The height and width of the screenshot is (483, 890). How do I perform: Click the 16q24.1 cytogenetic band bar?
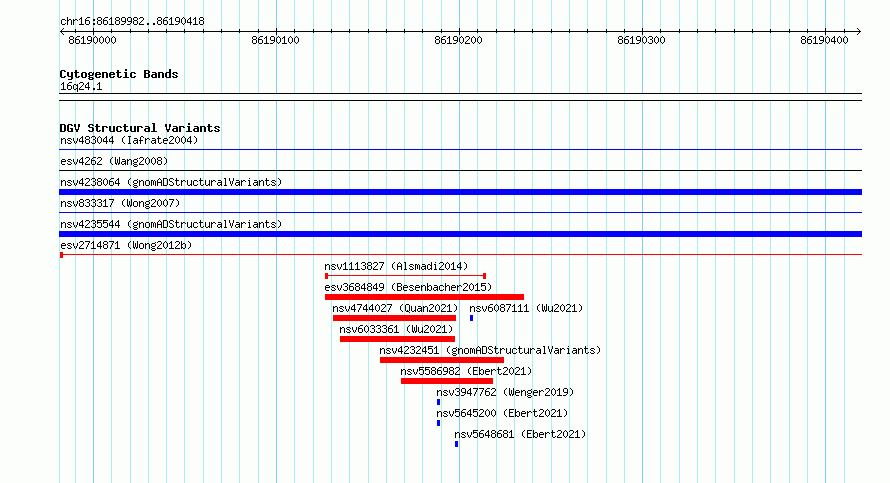(460, 97)
